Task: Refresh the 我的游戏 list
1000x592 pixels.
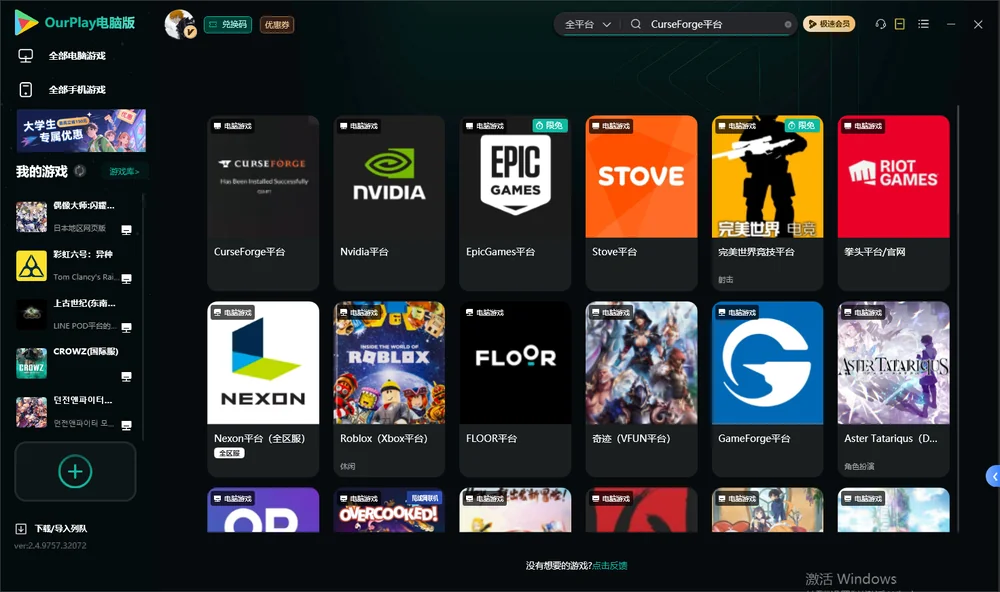Action: [x=80, y=171]
